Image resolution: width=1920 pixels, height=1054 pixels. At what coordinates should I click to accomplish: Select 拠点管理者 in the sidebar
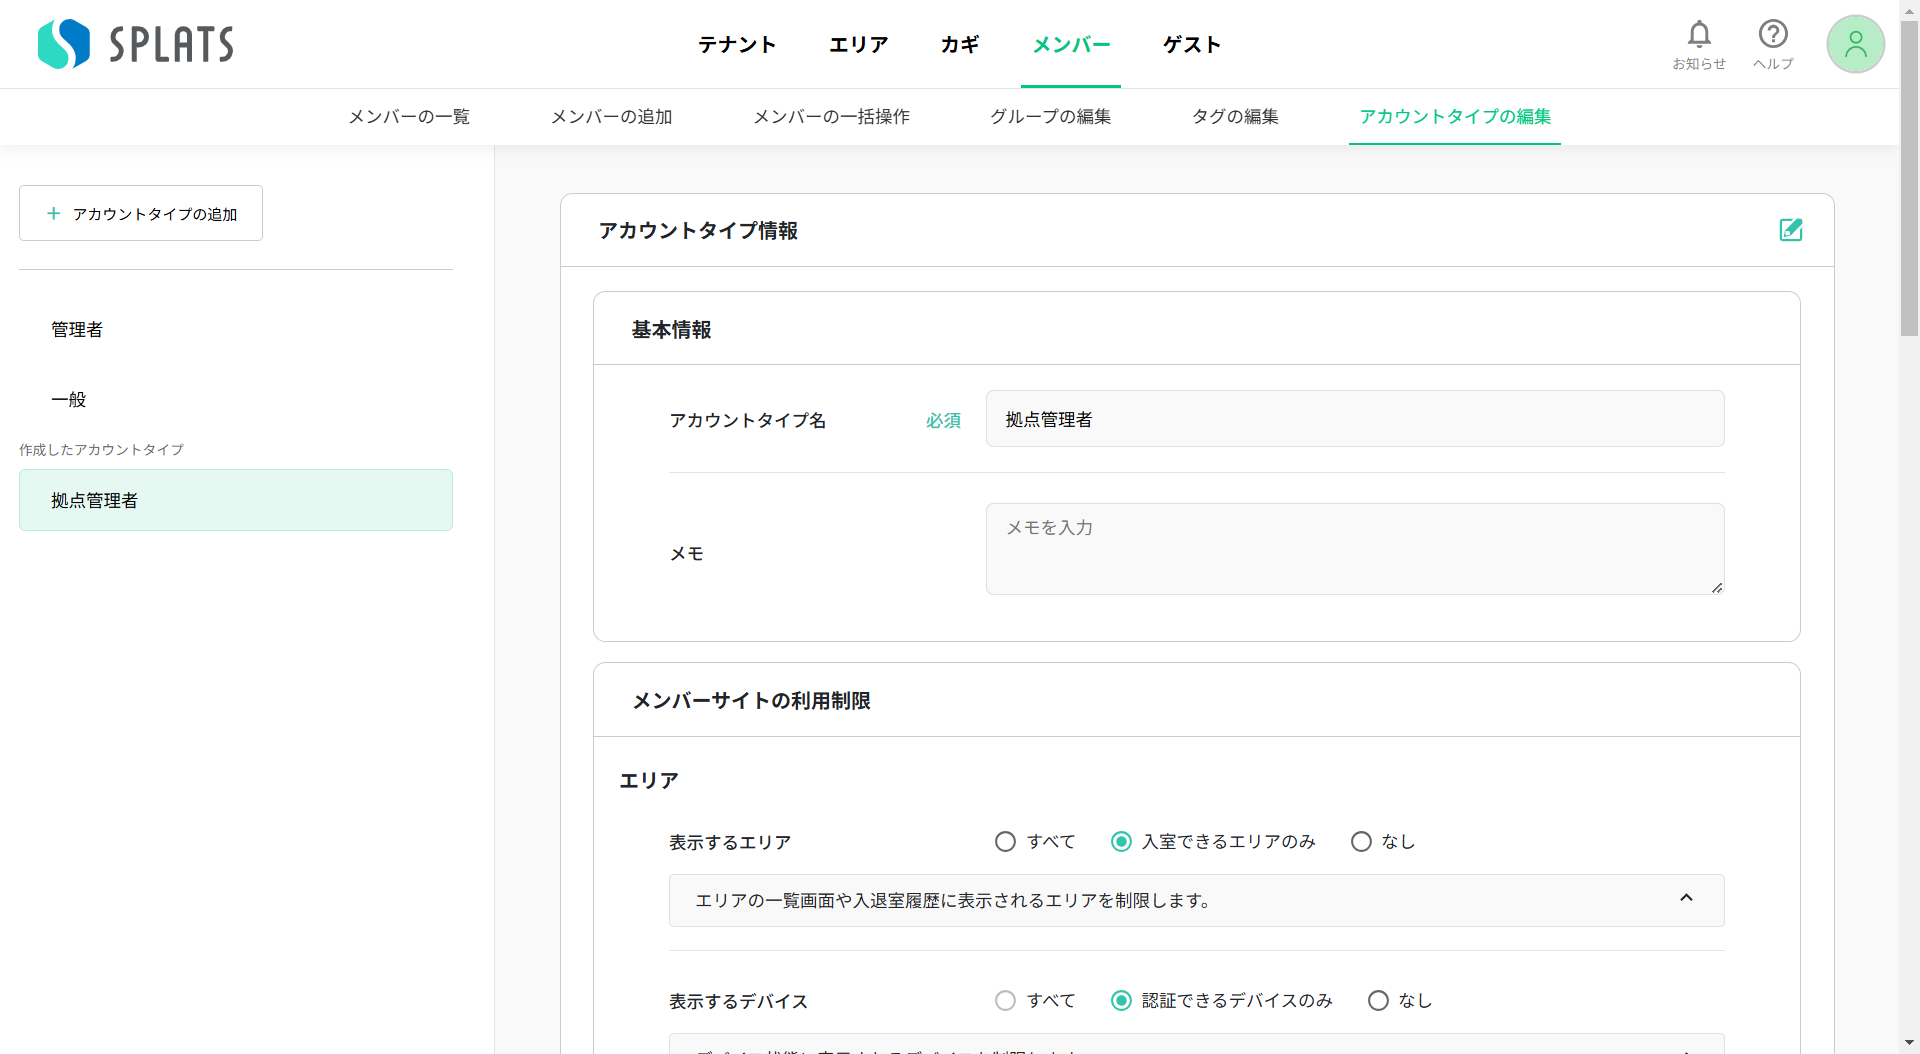click(95, 500)
